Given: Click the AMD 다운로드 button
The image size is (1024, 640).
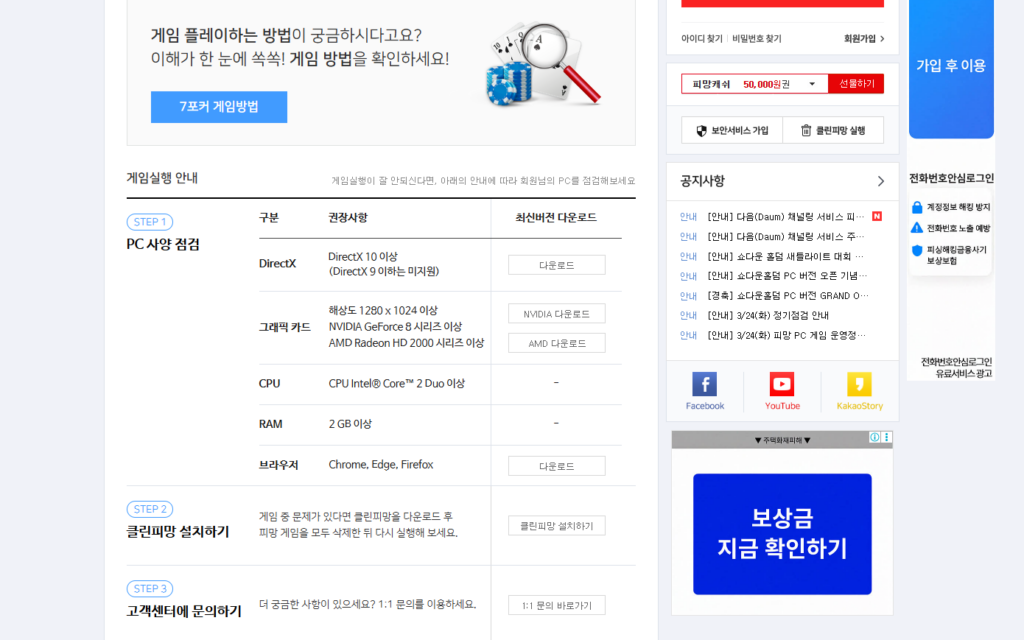Looking at the screenshot, I should point(556,343).
